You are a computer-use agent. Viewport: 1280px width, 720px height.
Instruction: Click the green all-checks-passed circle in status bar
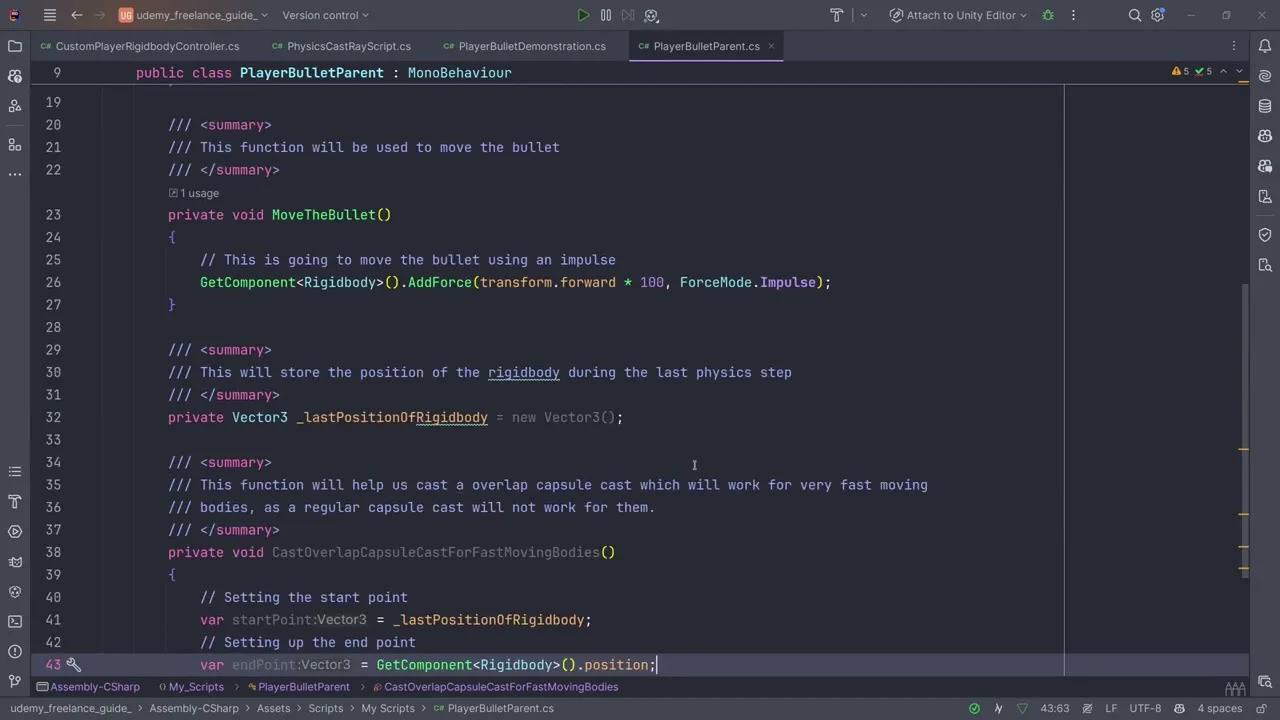975,708
